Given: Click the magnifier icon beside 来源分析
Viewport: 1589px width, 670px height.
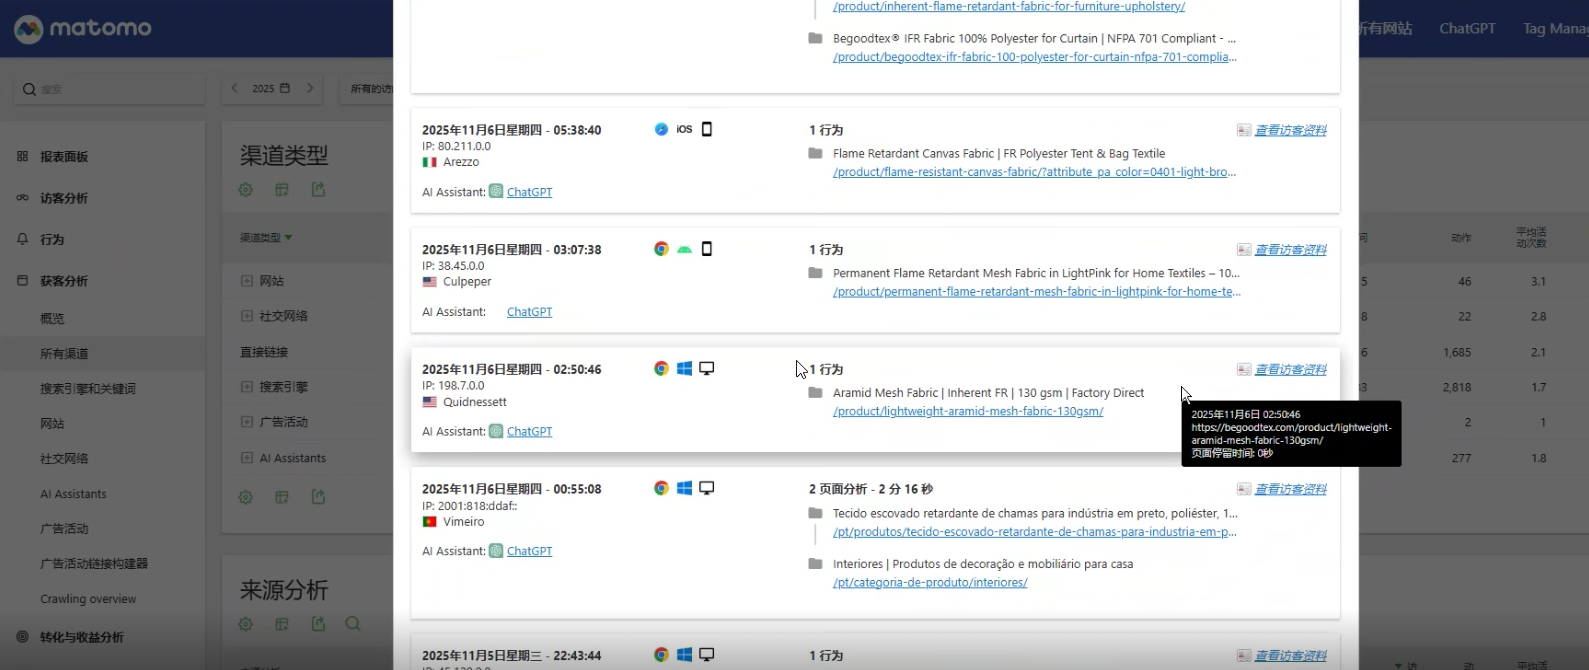Looking at the screenshot, I should [353, 624].
